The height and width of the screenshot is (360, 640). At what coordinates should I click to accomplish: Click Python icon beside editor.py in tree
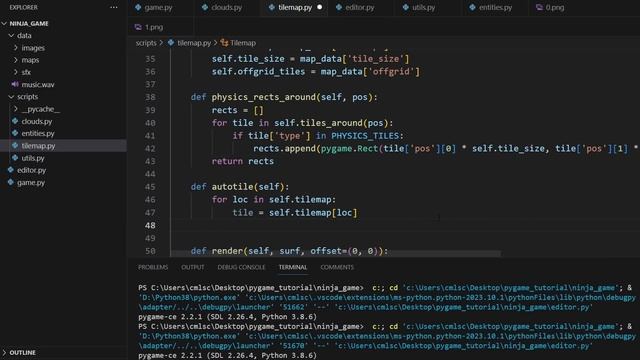pyautogui.click(x=11, y=170)
